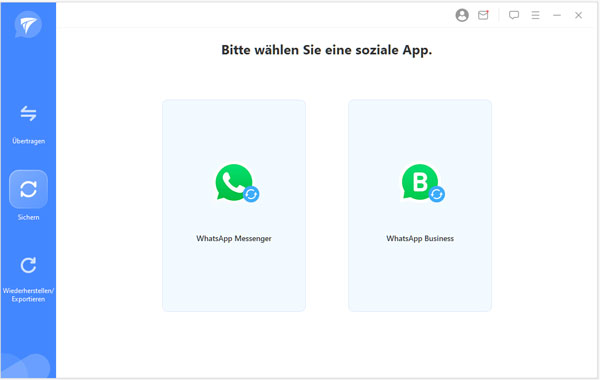Click the Sichern sidebar label
Screen dimensions: 600x380
pyautogui.click(x=28, y=217)
